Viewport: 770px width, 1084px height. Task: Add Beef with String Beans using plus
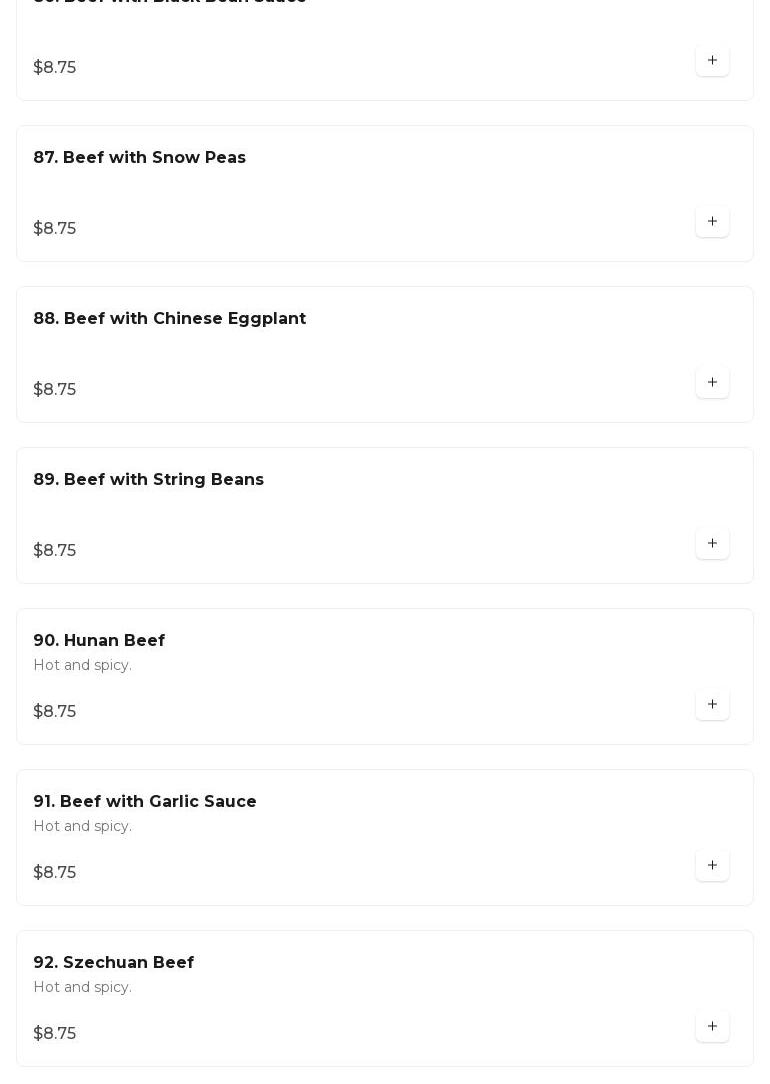(x=712, y=543)
